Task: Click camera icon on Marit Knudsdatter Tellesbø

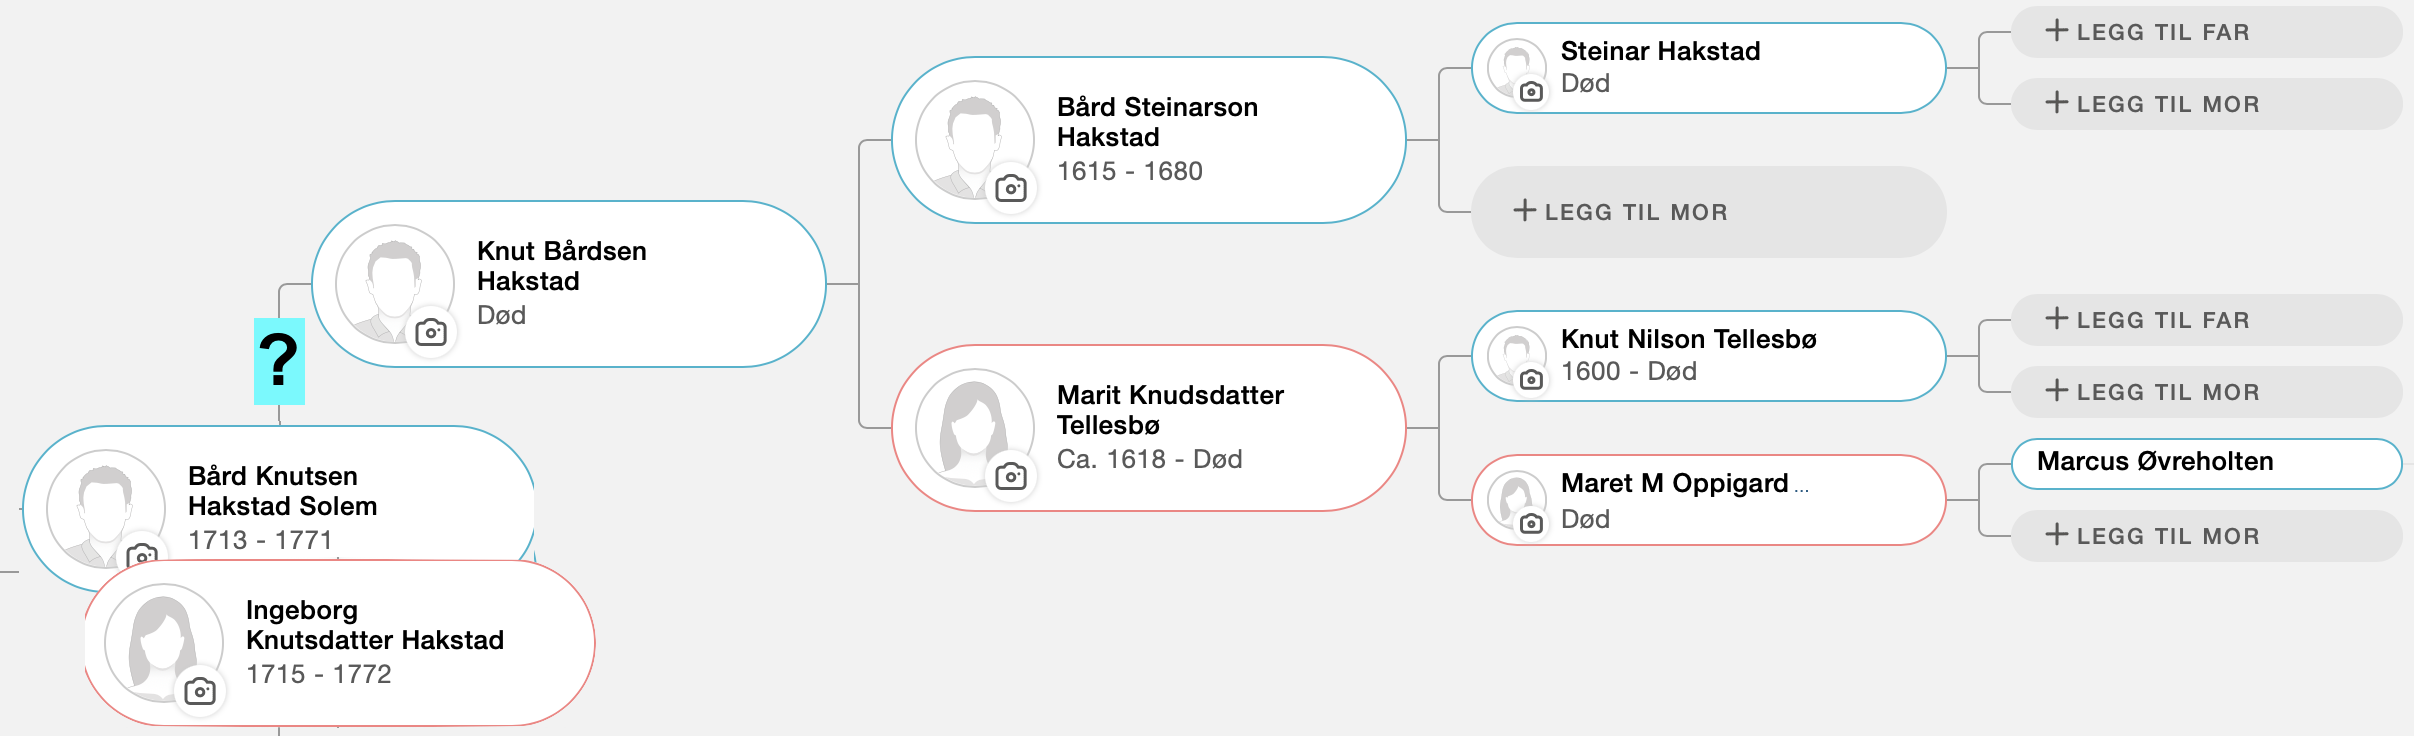Action: [1011, 476]
